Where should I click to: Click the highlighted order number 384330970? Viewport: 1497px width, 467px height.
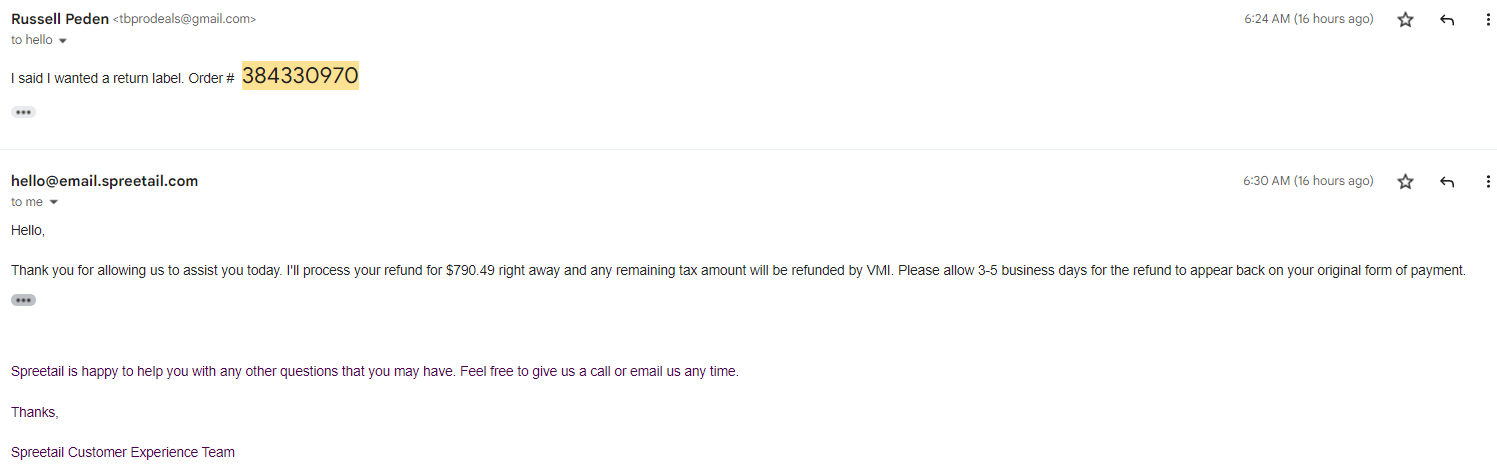pyautogui.click(x=300, y=76)
